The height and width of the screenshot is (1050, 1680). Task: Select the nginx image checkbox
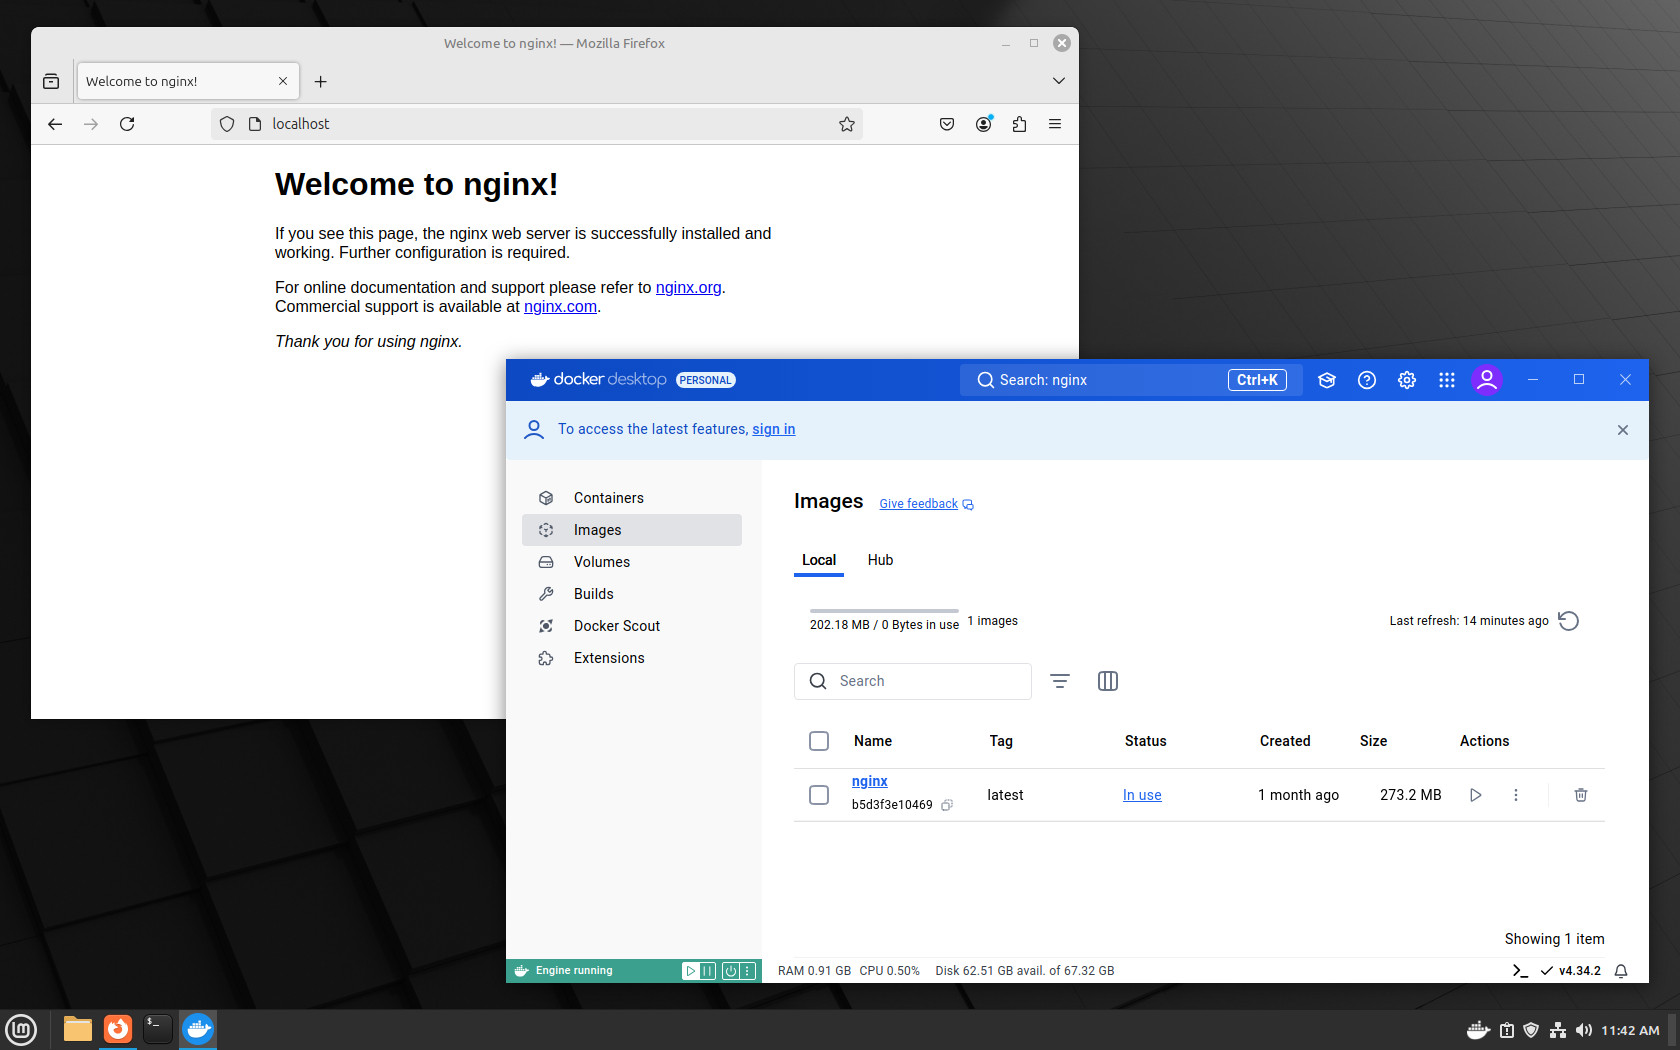(x=819, y=795)
